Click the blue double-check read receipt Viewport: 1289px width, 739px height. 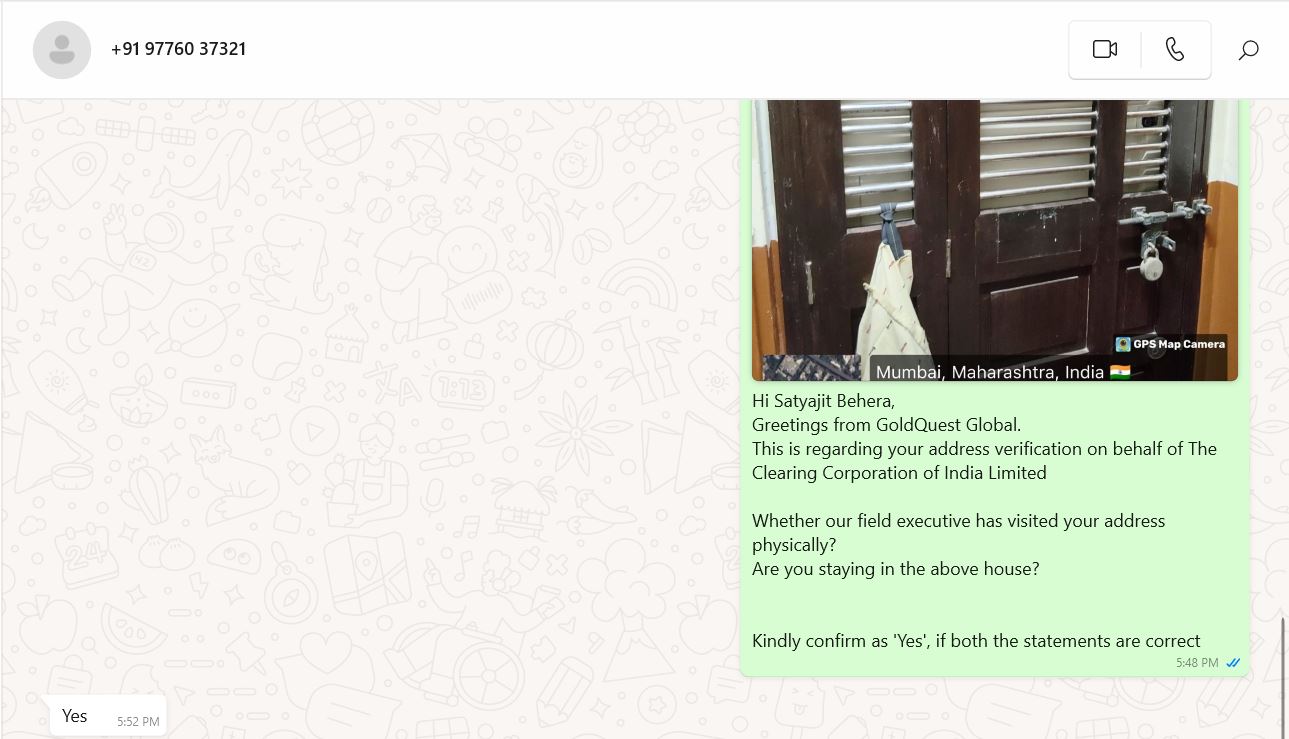click(x=1233, y=663)
